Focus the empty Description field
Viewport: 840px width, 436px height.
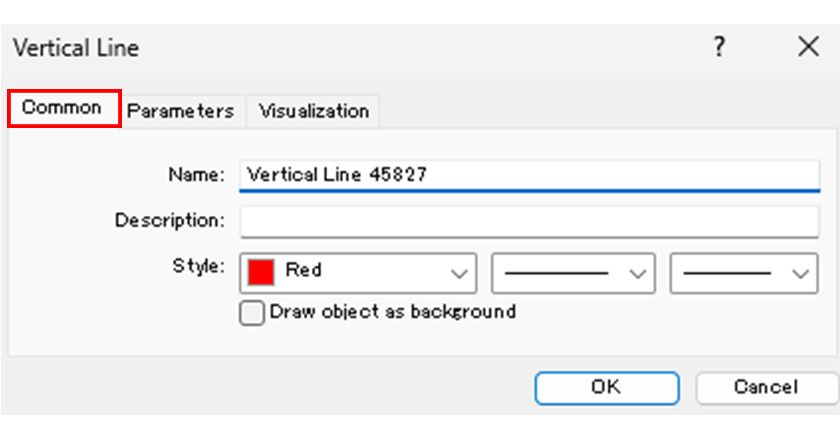point(530,220)
